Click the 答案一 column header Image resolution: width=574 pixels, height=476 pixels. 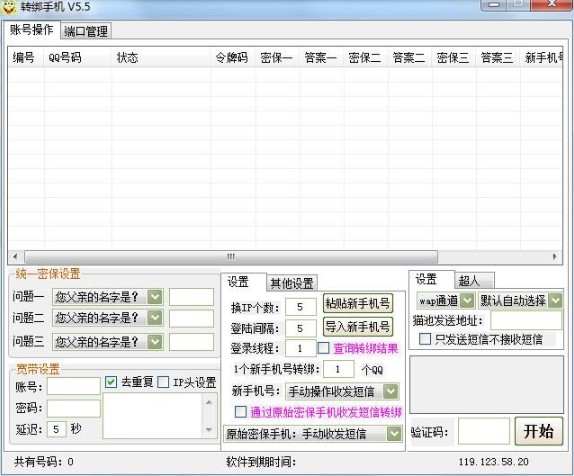tap(321, 57)
